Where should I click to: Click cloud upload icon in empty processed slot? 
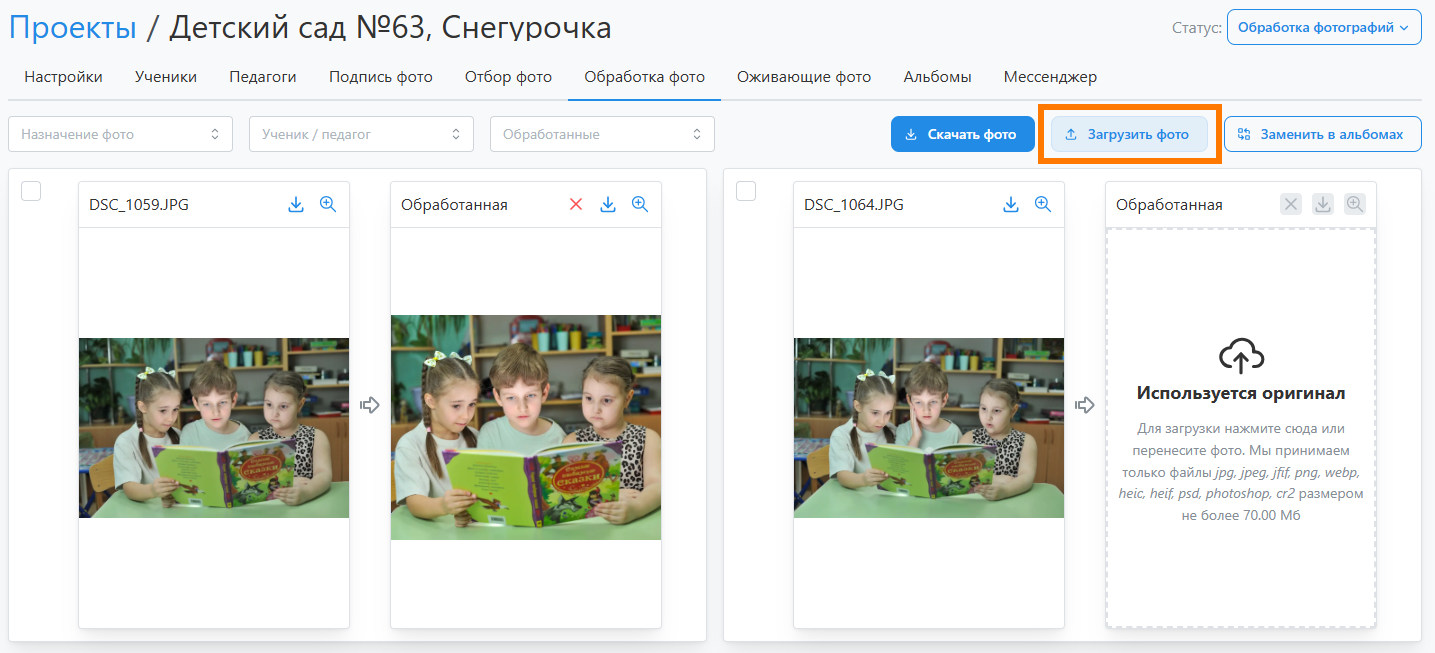(1241, 356)
